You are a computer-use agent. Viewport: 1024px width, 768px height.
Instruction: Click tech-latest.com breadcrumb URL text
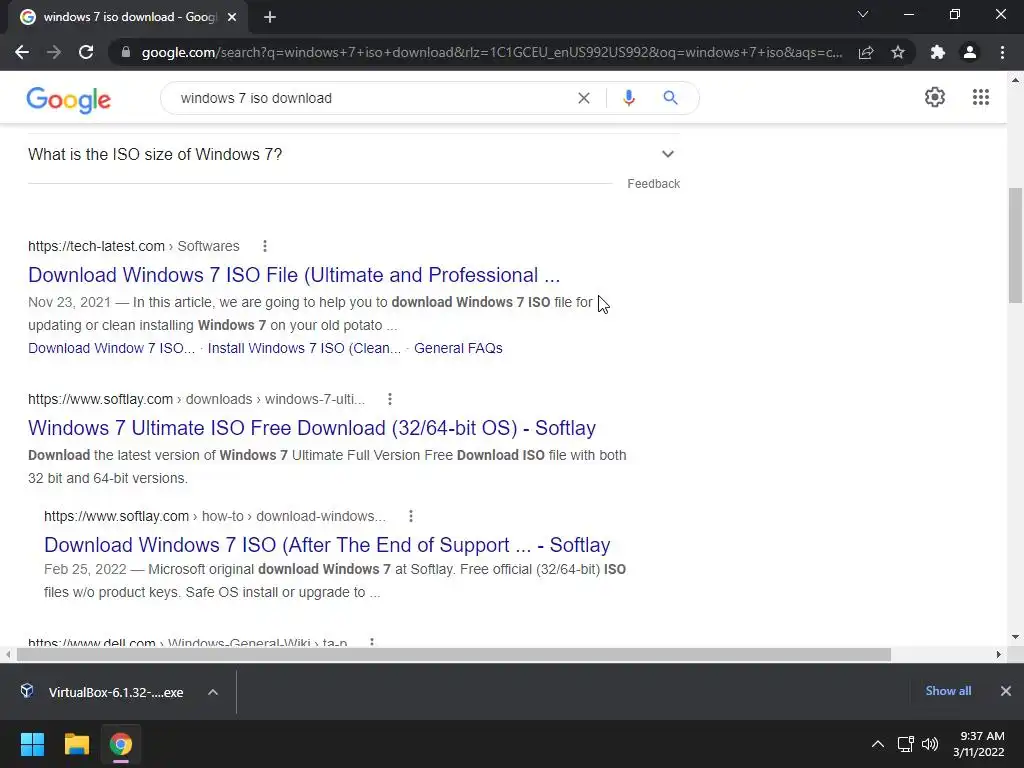coord(134,246)
